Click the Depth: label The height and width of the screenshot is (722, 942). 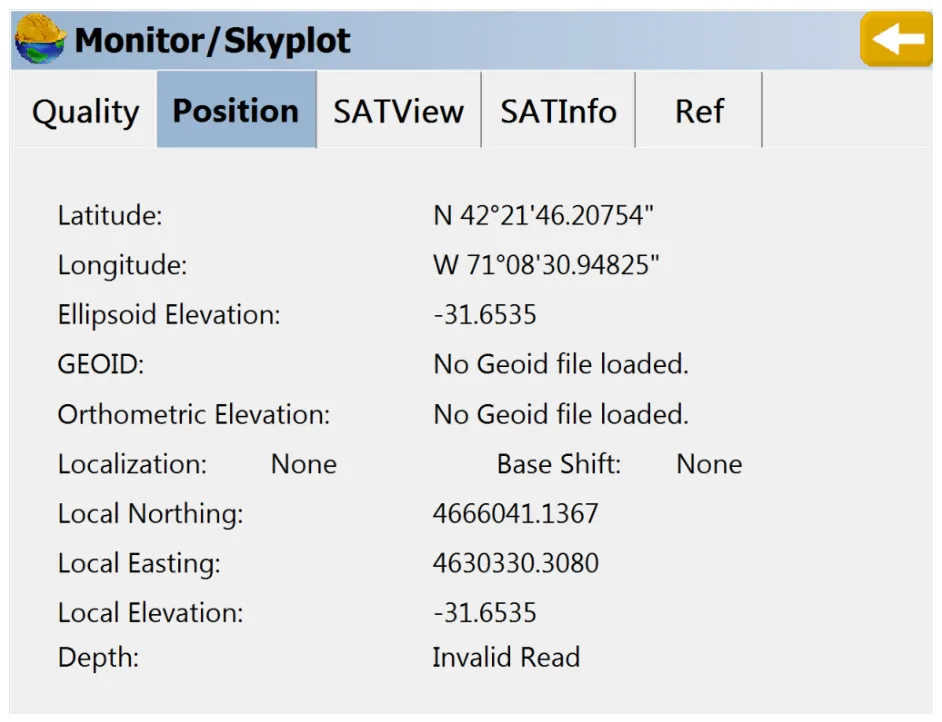98,658
